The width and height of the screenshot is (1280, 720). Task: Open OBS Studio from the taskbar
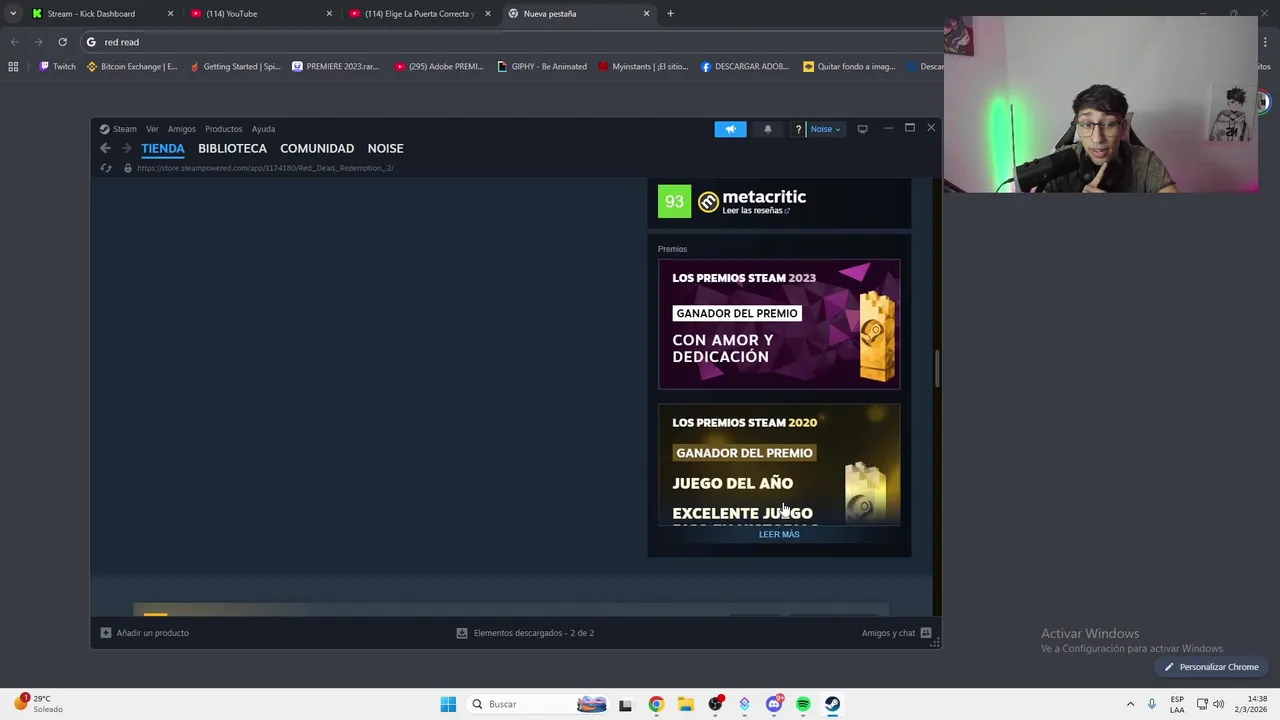click(715, 704)
